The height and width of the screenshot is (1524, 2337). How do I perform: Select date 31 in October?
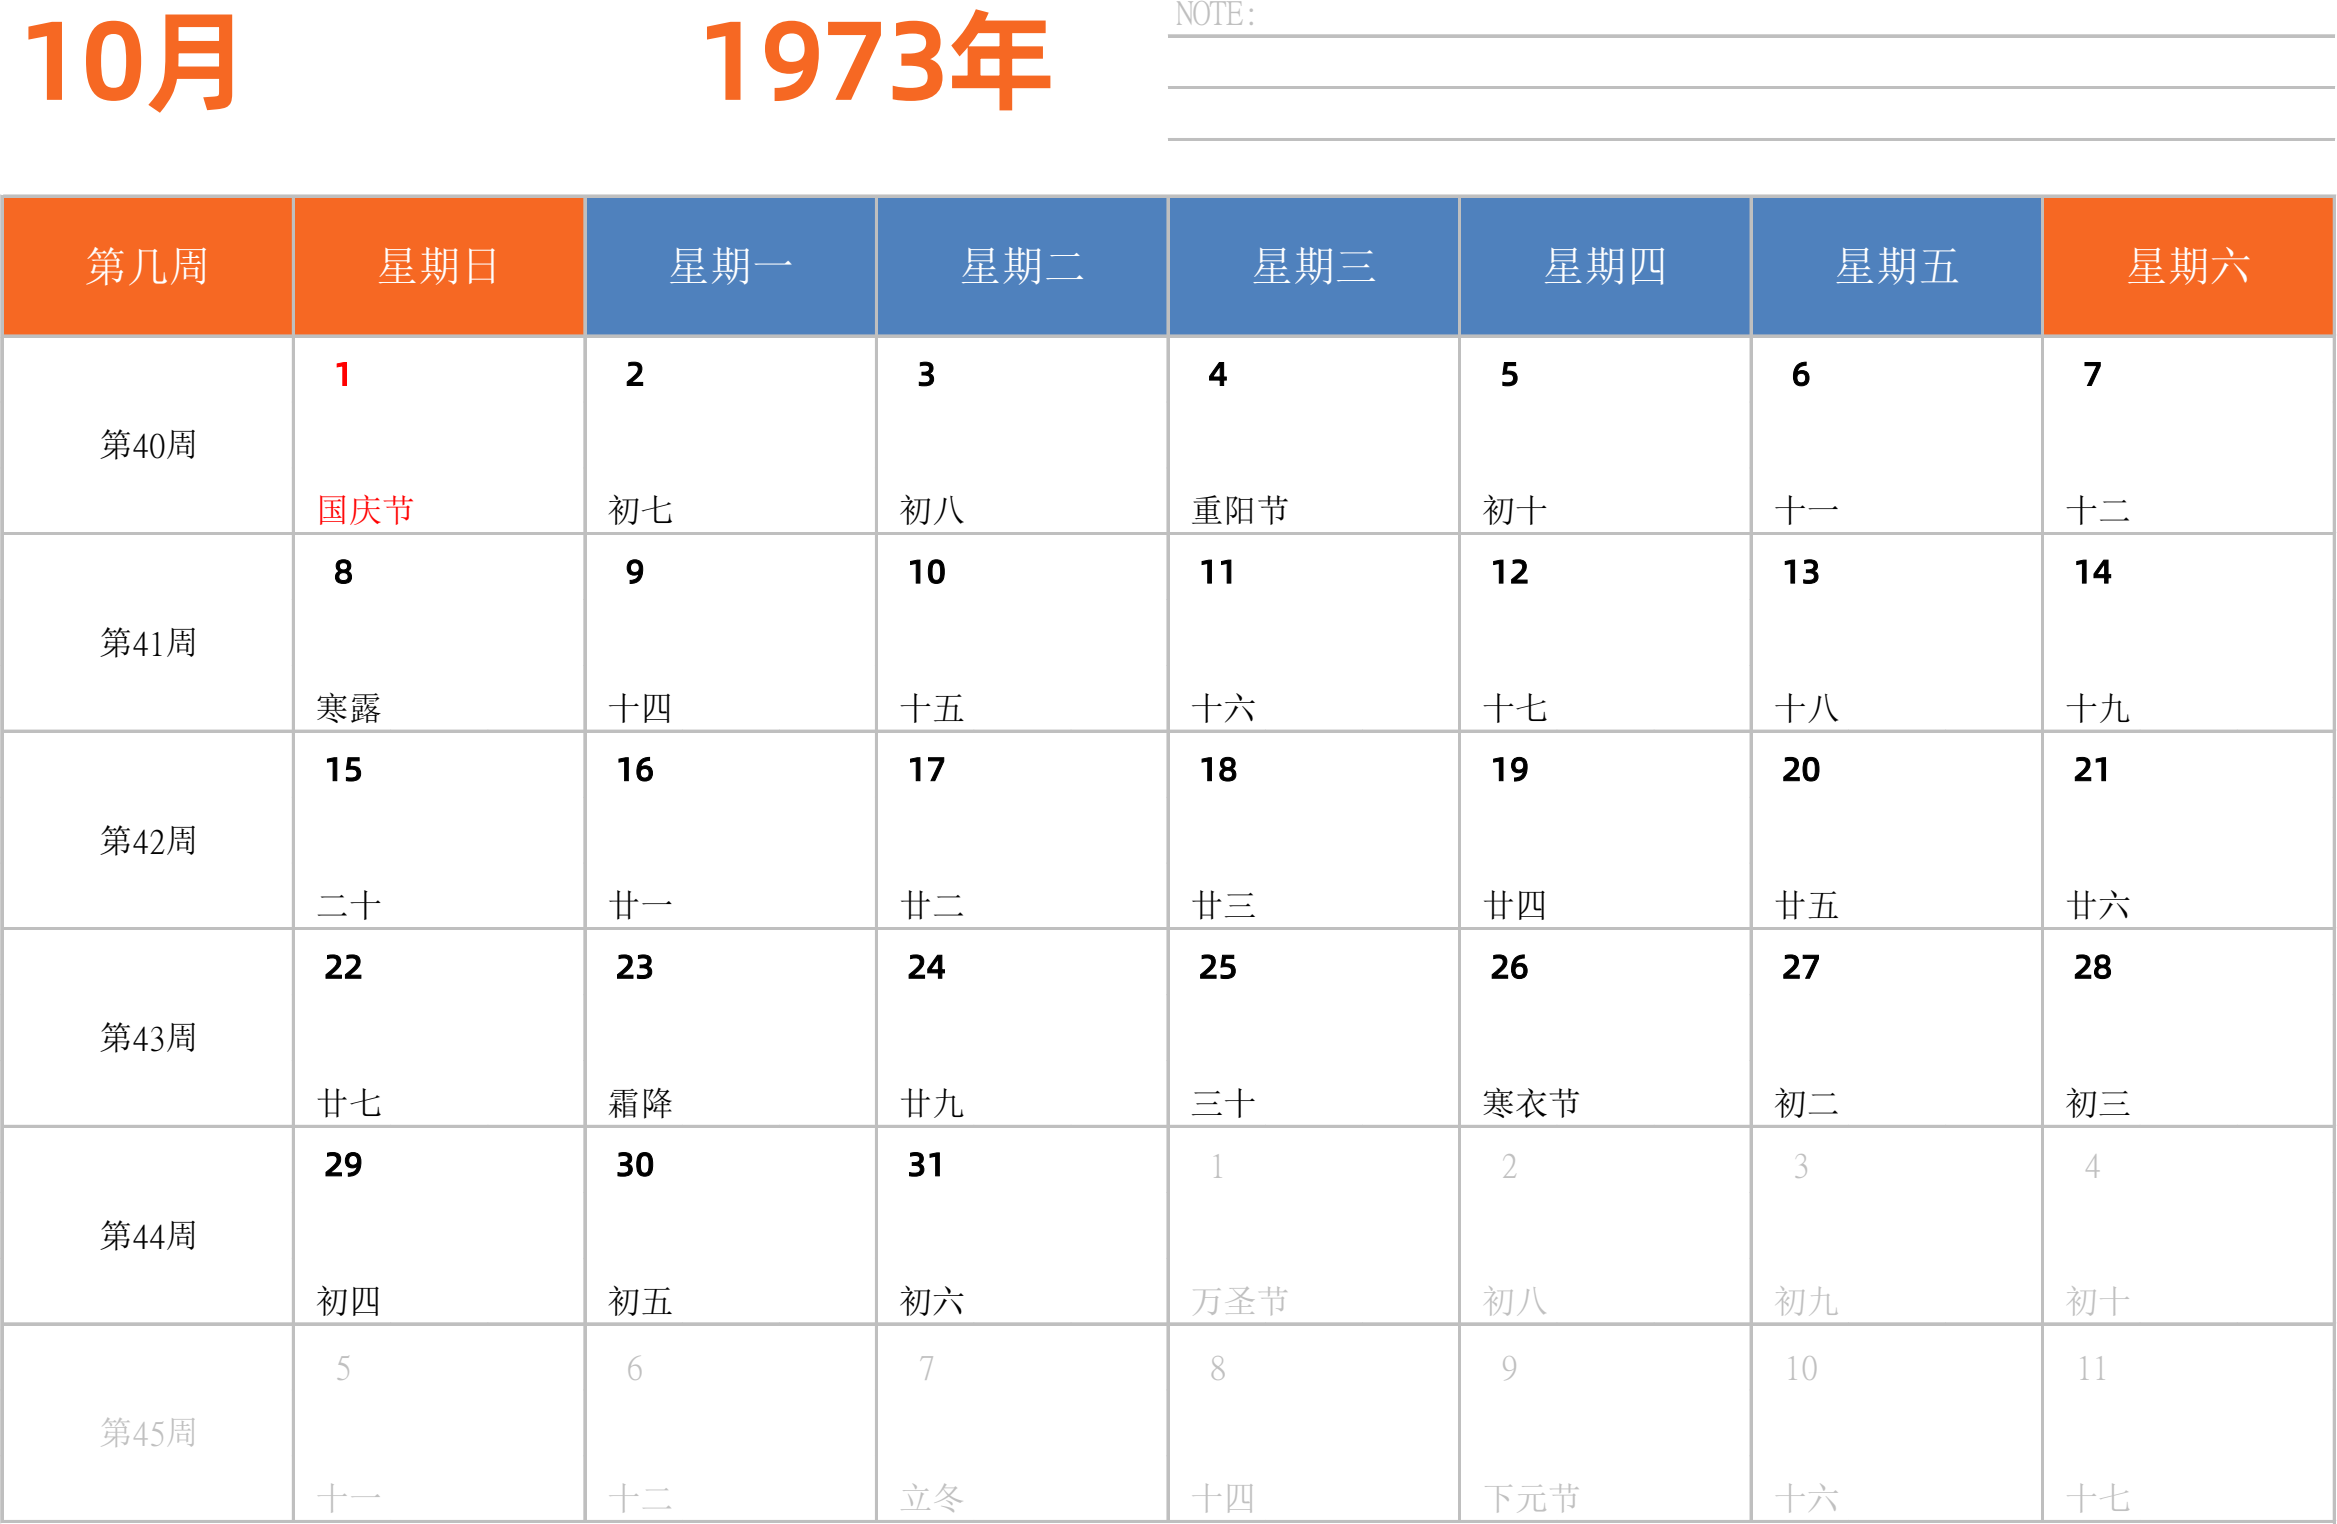click(x=926, y=1165)
